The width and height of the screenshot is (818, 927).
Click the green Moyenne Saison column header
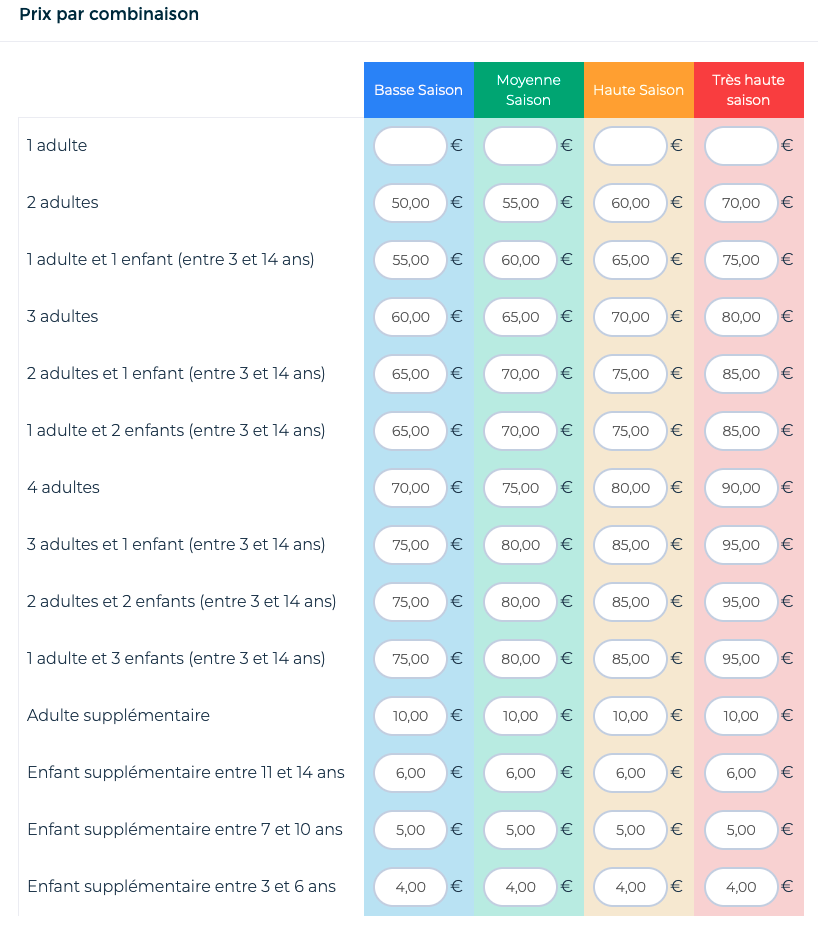[x=528, y=90]
